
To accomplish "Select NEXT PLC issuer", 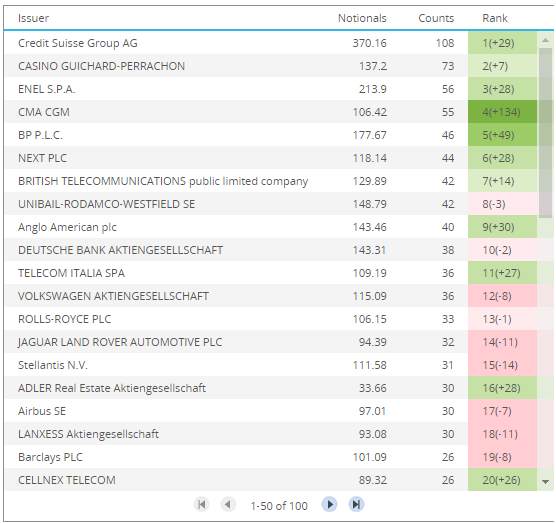I will [x=42, y=158].
